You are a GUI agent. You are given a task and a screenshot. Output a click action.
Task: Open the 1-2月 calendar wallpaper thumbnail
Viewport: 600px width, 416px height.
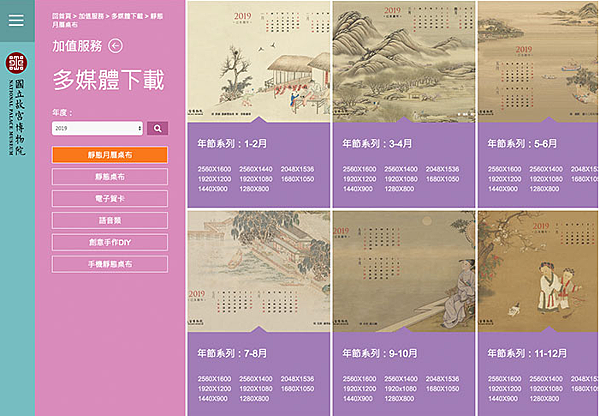tap(258, 62)
